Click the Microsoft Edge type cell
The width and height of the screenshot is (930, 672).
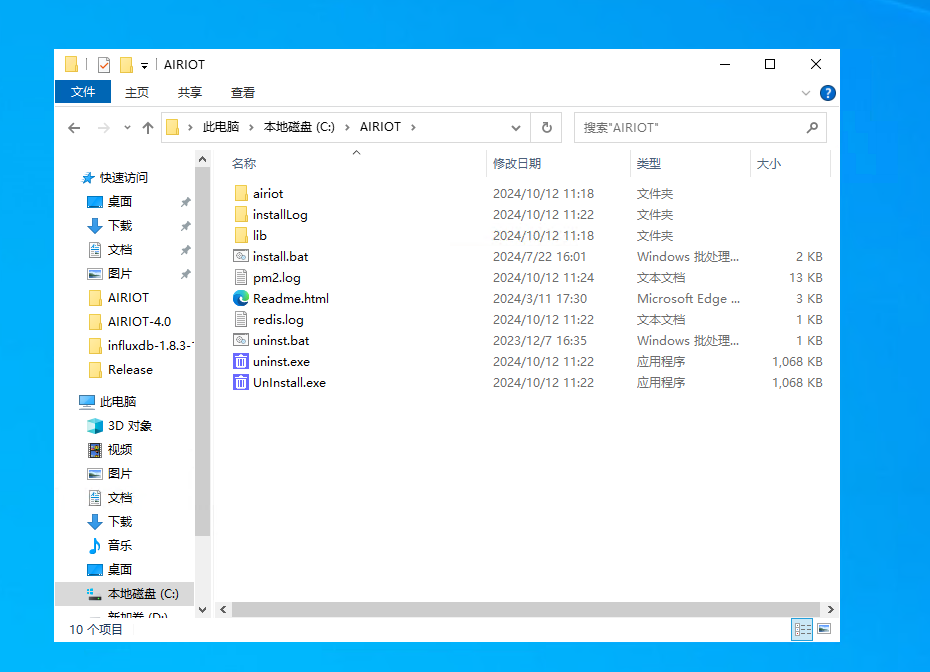point(688,299)
